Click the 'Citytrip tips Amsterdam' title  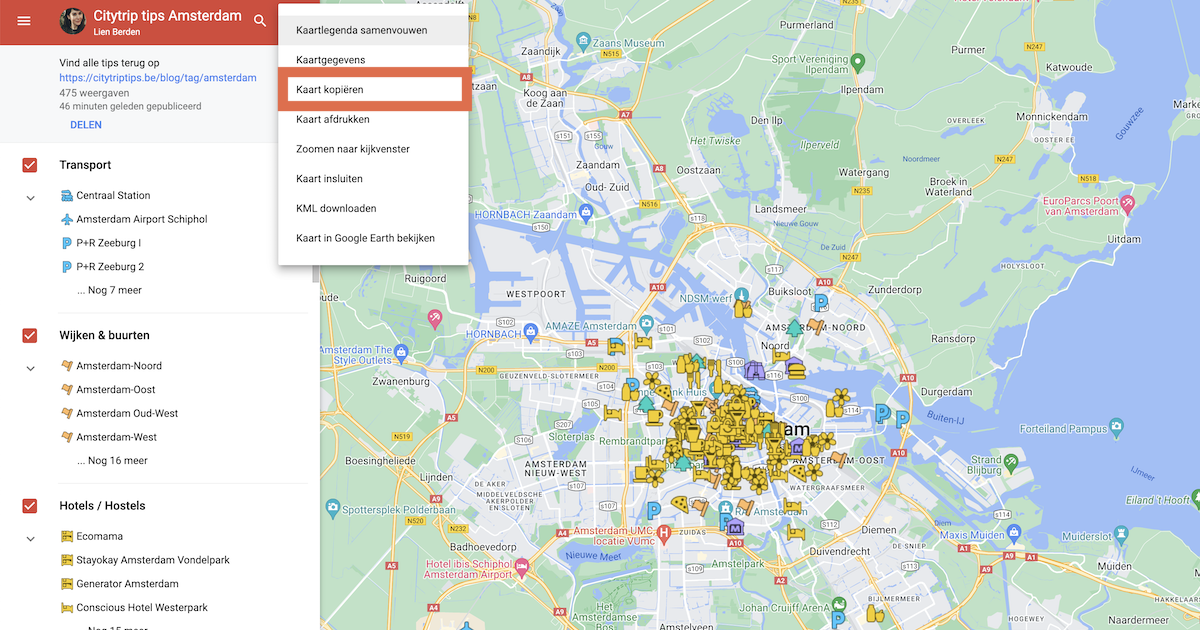click(167, 16)
